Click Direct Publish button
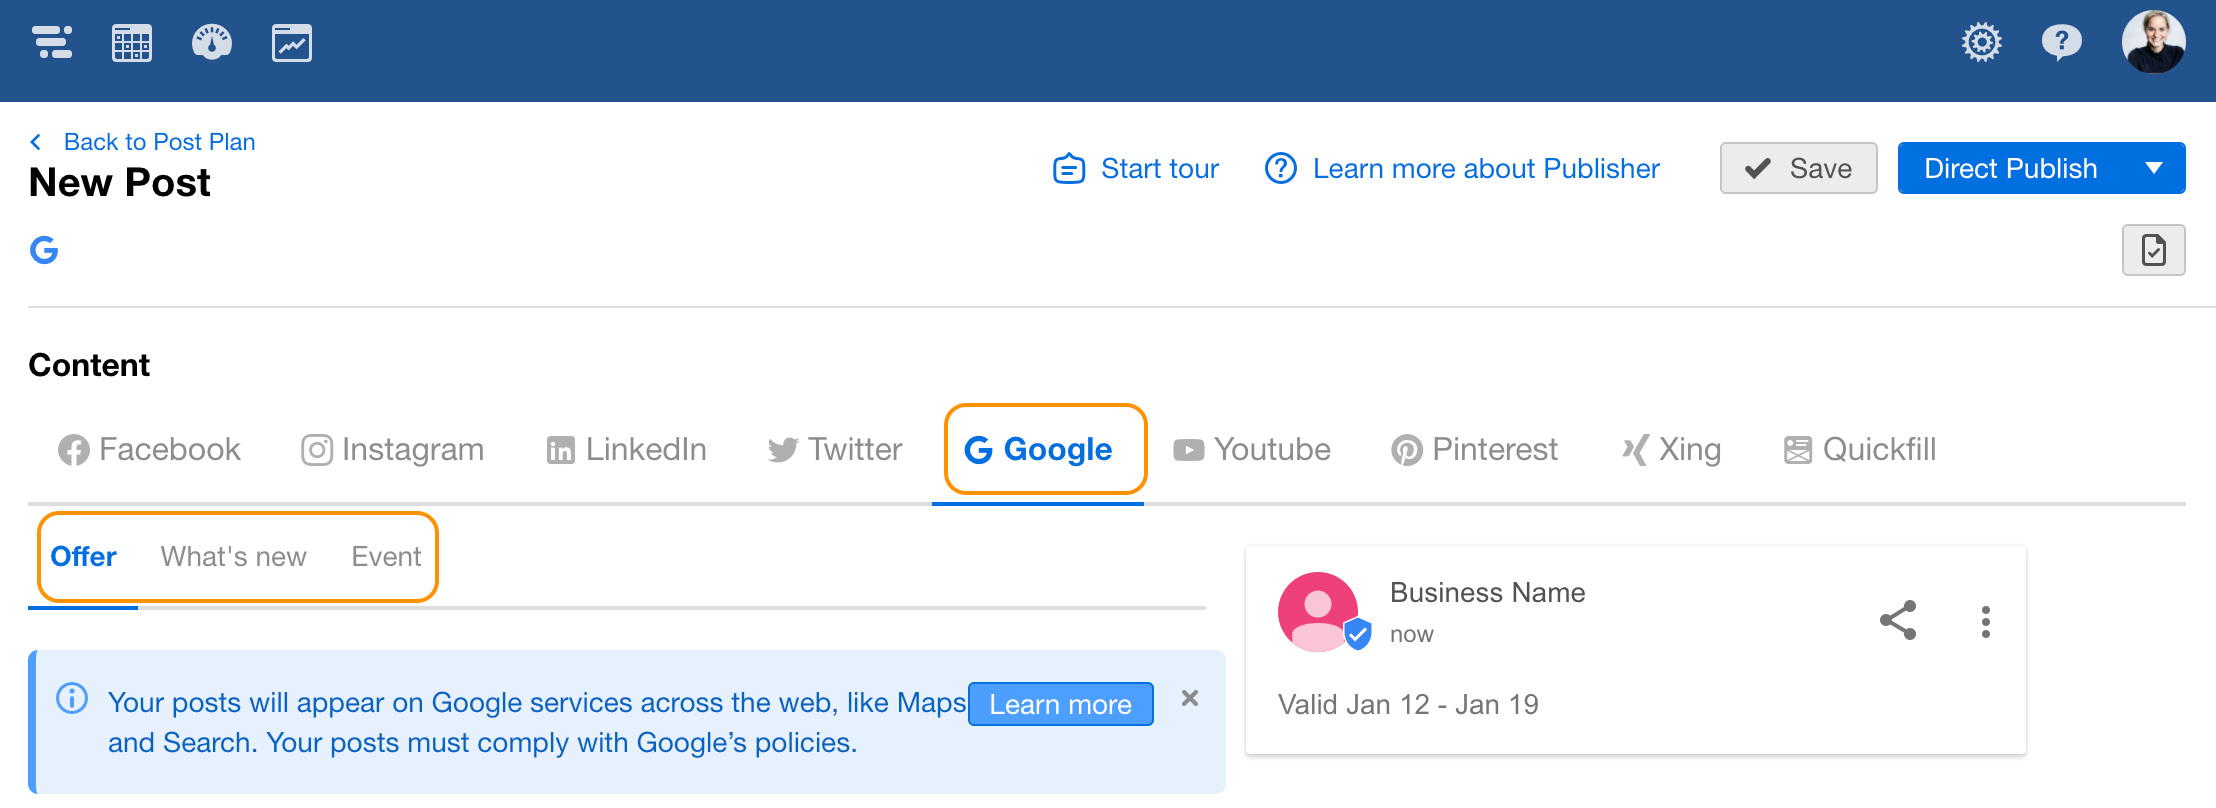Viewport: 2216px width, 808px height. click(x=2011, y=168)
